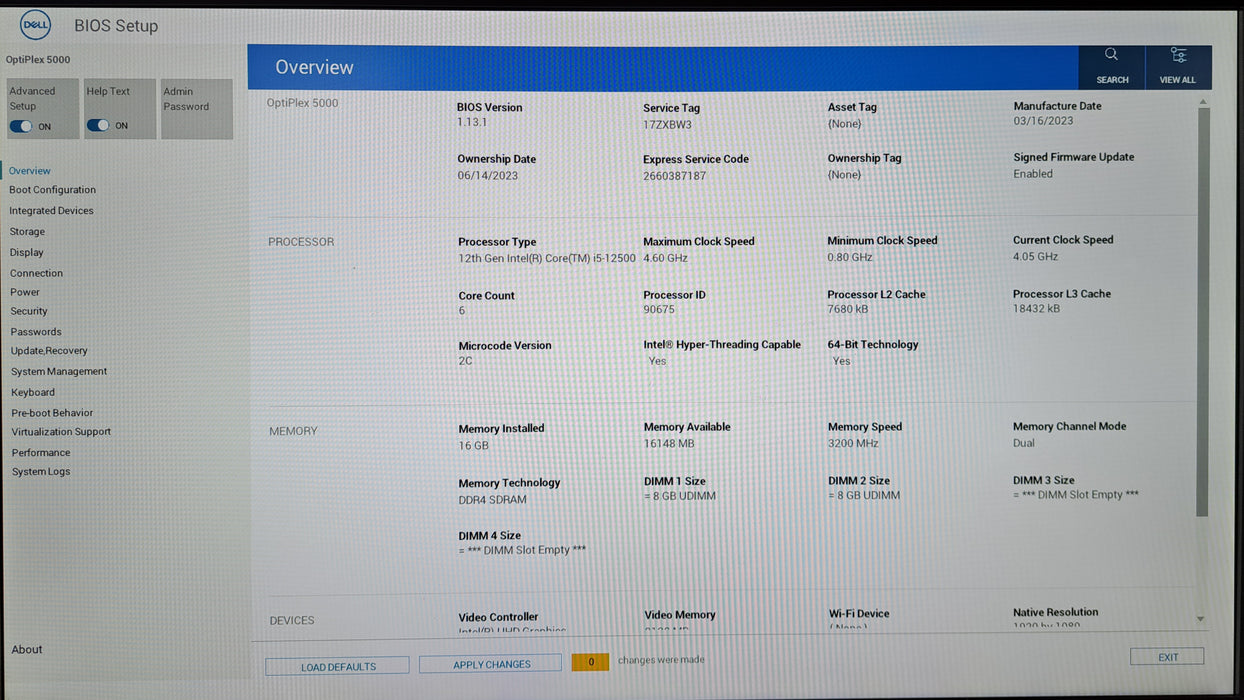Viewport: 1244px width, 700px height.
Task: Click the Apply Changes button
Action: pos(491,664)
